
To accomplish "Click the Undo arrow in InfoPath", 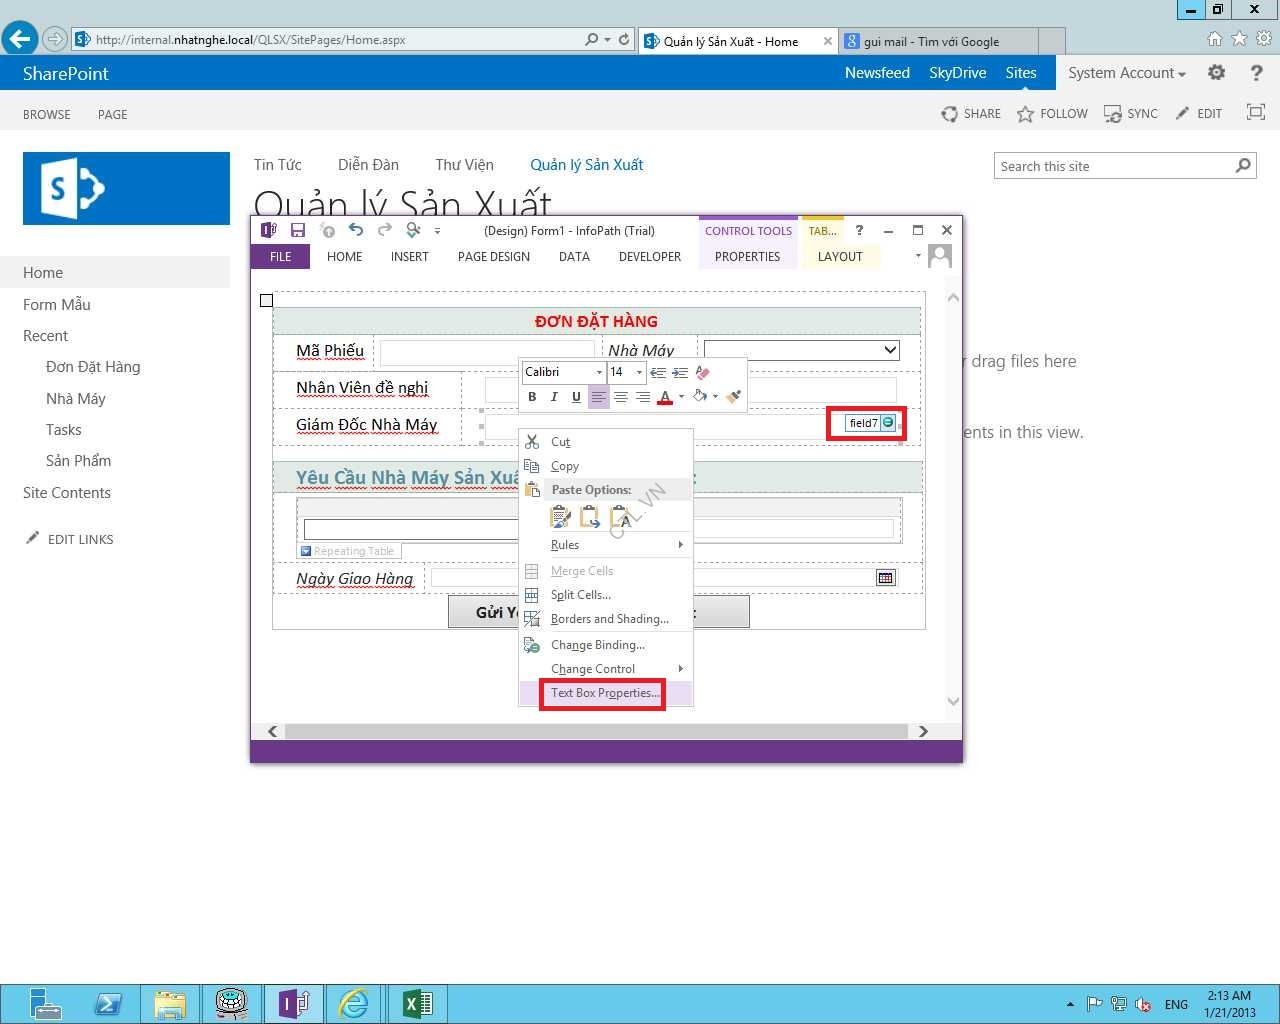I will 356,230.
